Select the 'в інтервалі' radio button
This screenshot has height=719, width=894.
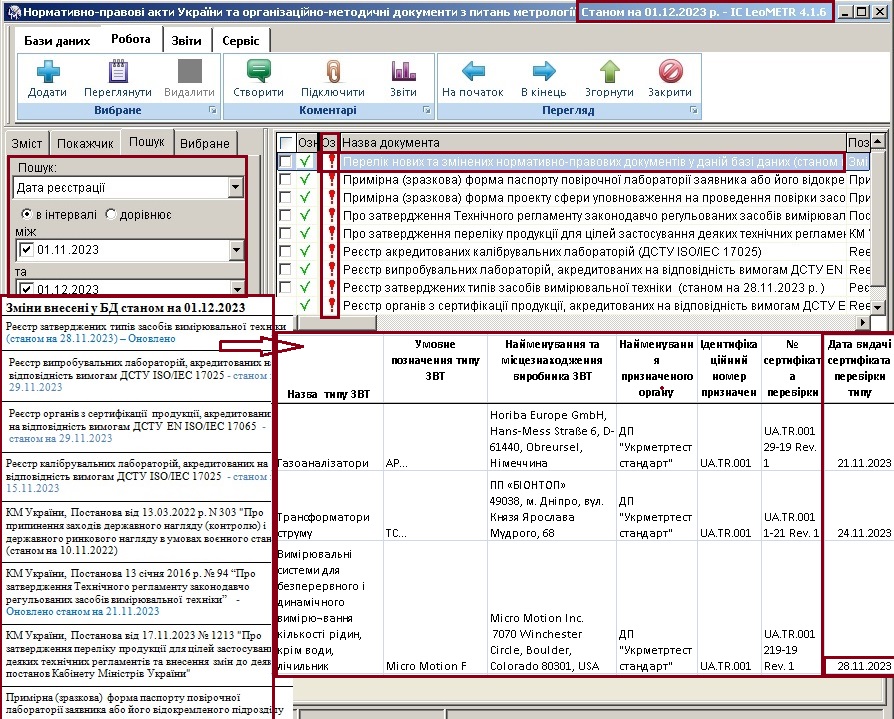pyautogui.click(x=26, y=214)
